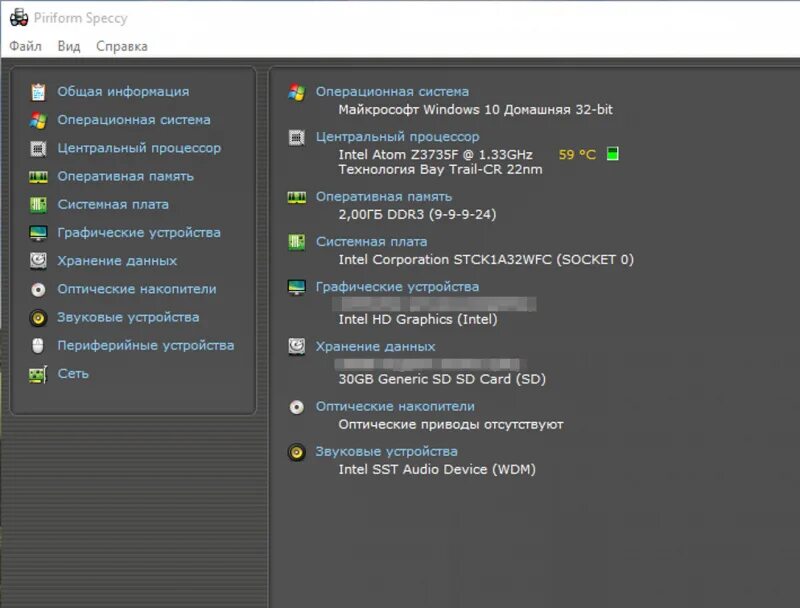Click the motherboard icon in the summary
Viewport: 800px width, 608px height.
click(x=296, y=242)
